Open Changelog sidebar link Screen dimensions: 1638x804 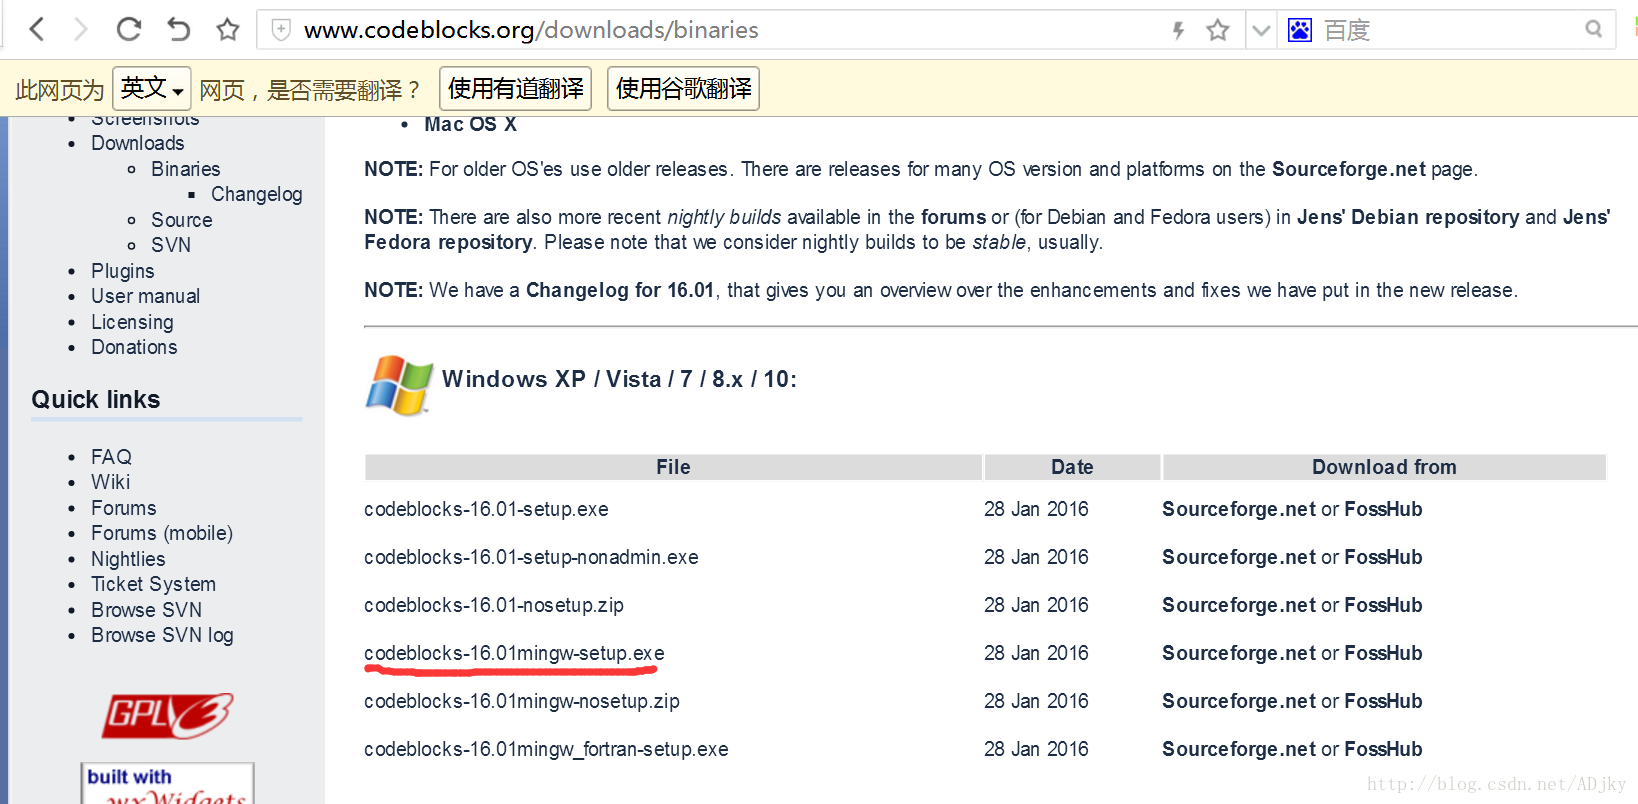(257, 194)
